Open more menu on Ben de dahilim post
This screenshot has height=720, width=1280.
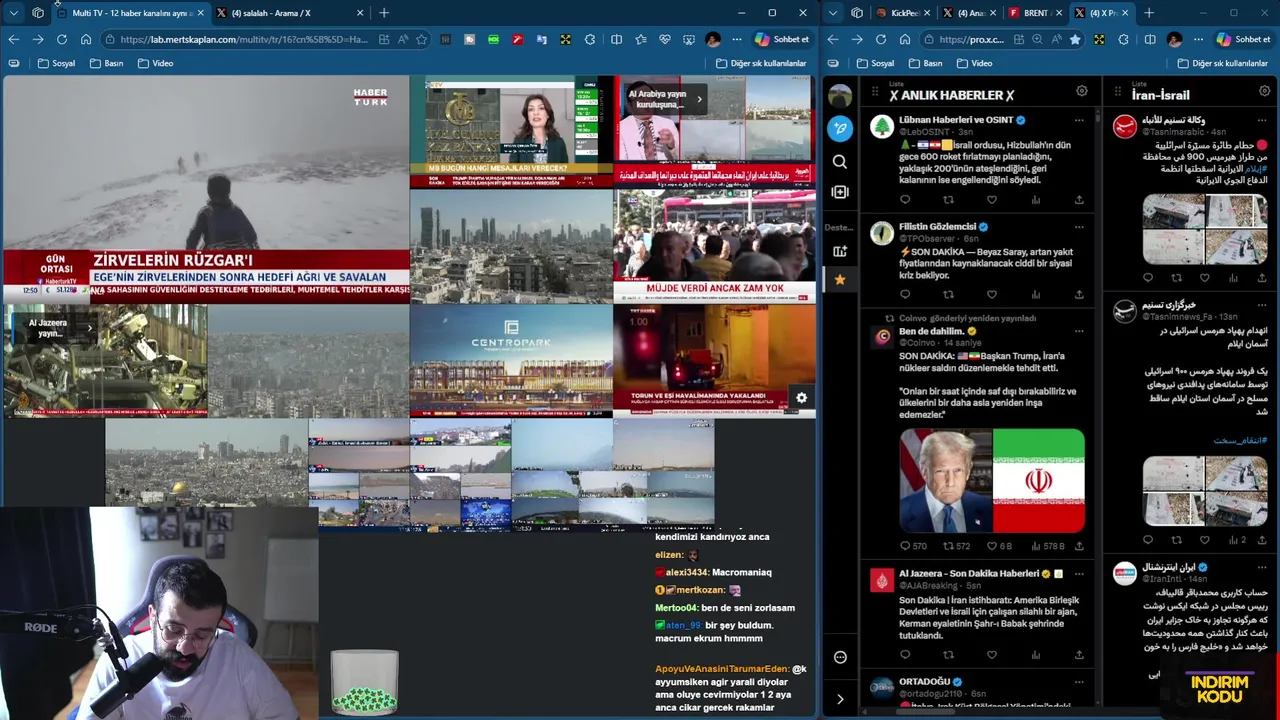click(x=1079, y=331)
